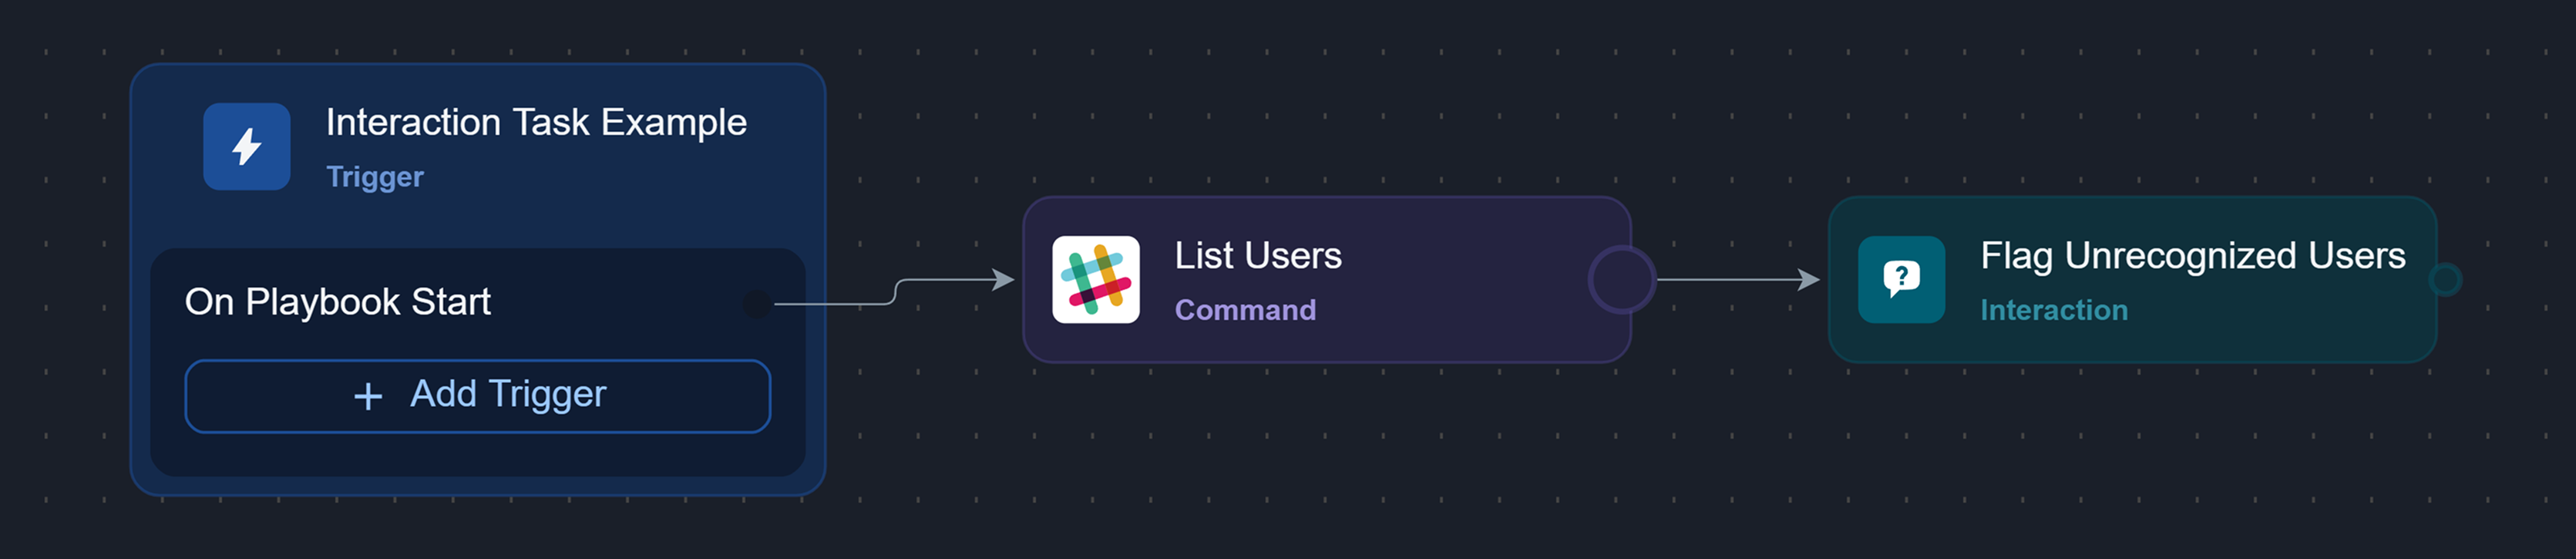Click the On Playbook Start output dot
This screenshot has width=2576, height=559.
click(757, 303)
